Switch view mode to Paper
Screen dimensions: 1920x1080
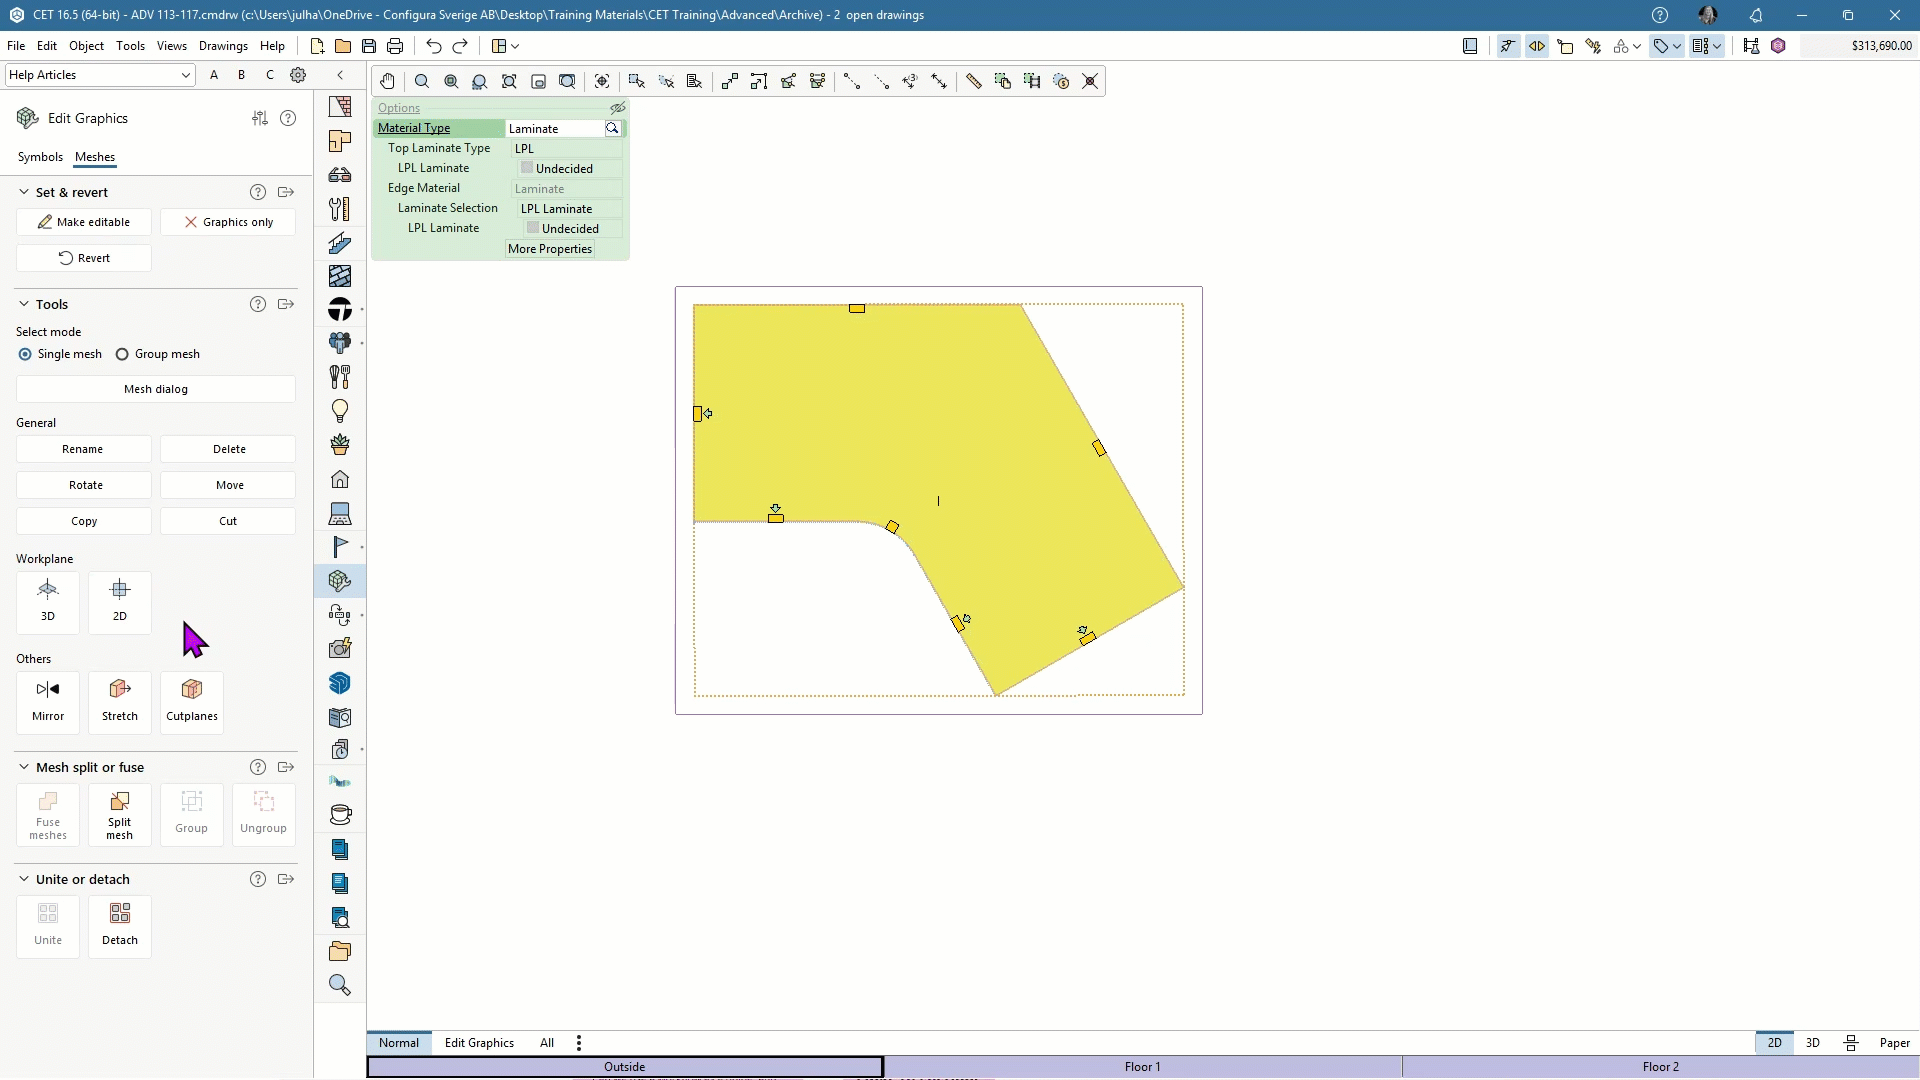1895,1043
